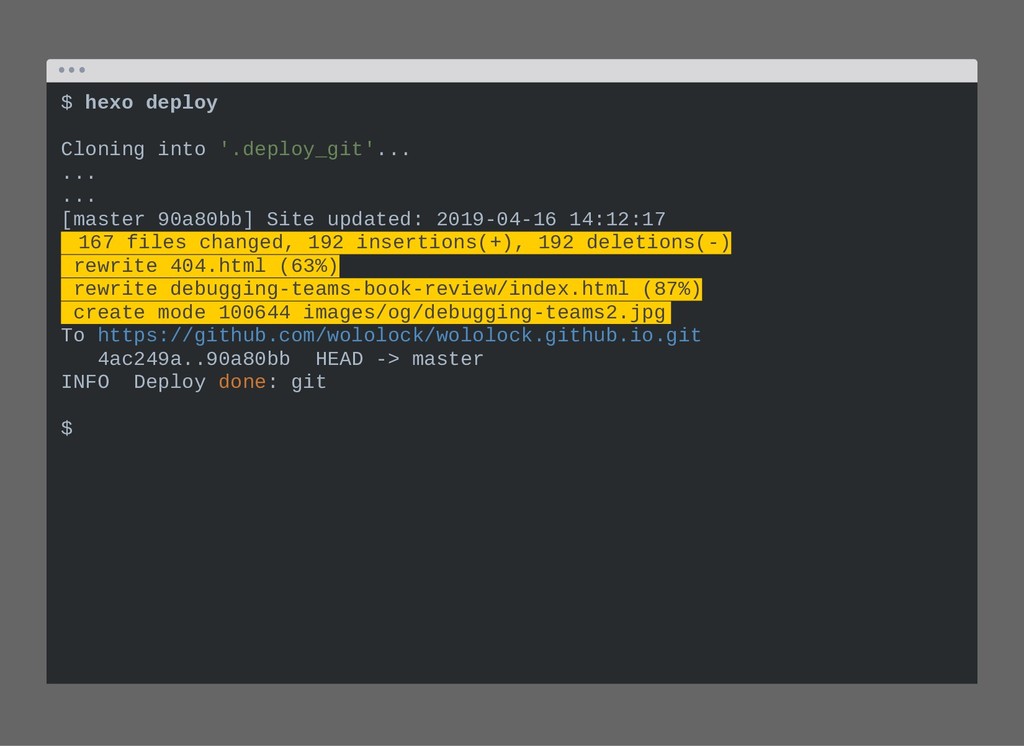Click the 'Site updated' timestamp 14:12:17
This screenshot has width=1024, height=746.
click(x=617, y=219)
